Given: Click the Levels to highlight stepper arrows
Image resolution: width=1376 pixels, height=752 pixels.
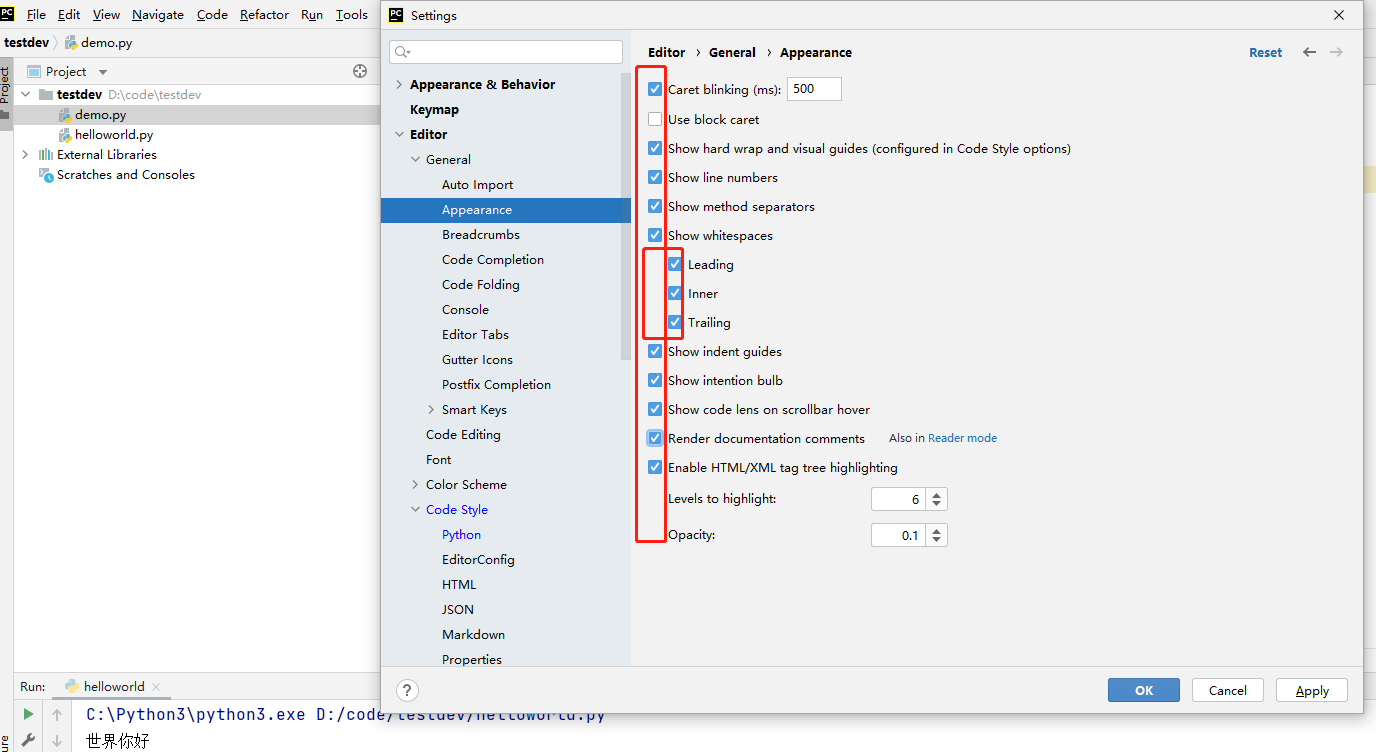Looking at the screenshot, I should 936,499.
